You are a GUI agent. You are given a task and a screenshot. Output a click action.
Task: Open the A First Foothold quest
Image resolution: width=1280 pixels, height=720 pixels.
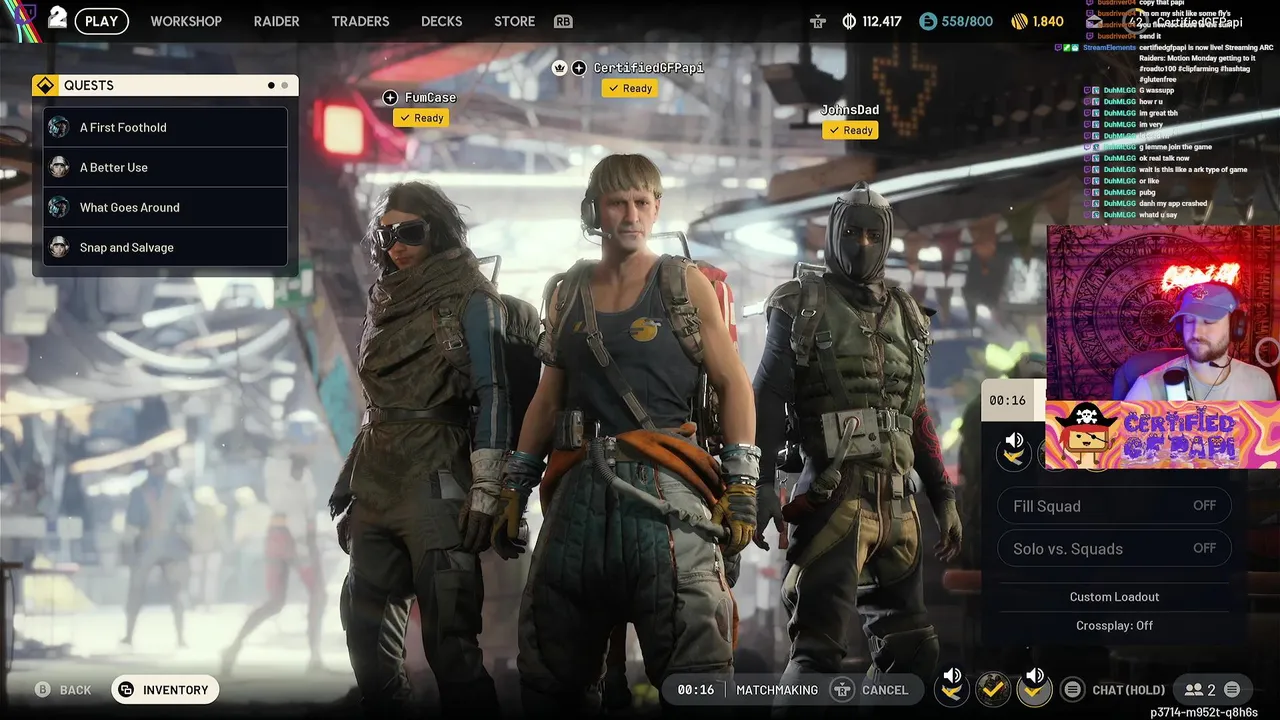pos(165,127)
